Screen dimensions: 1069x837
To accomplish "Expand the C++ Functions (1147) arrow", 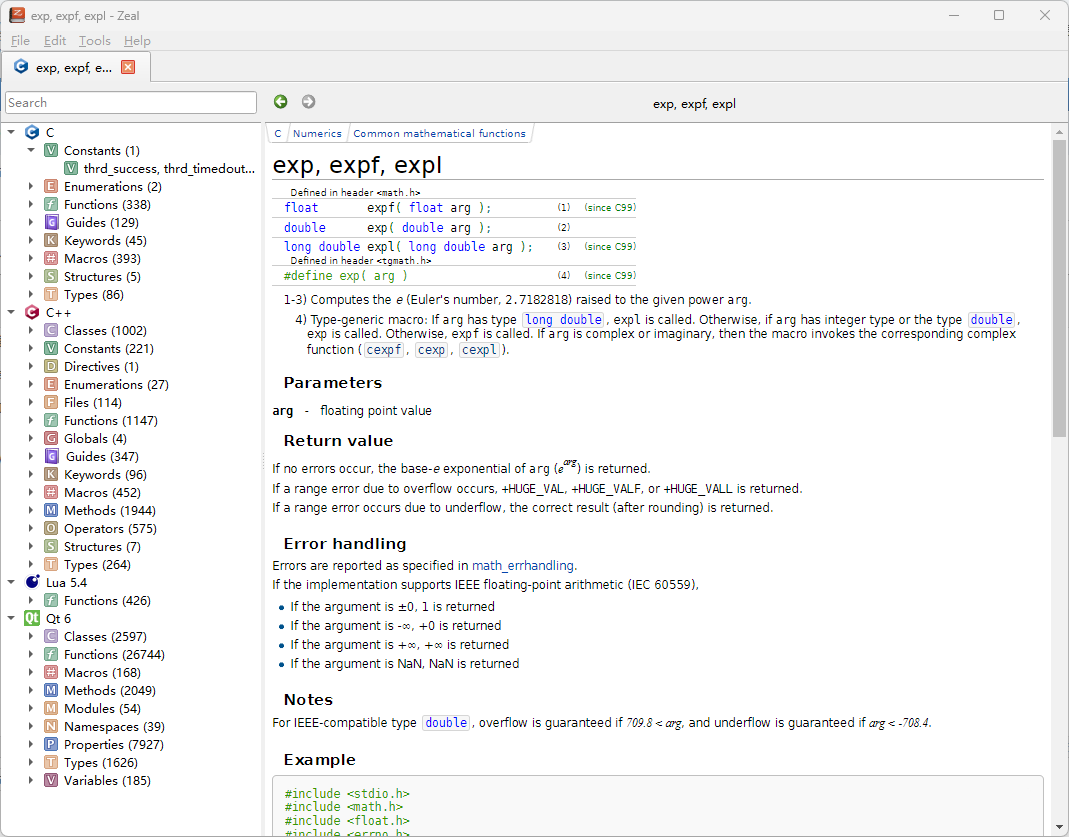I will click(x=31, y=420).
